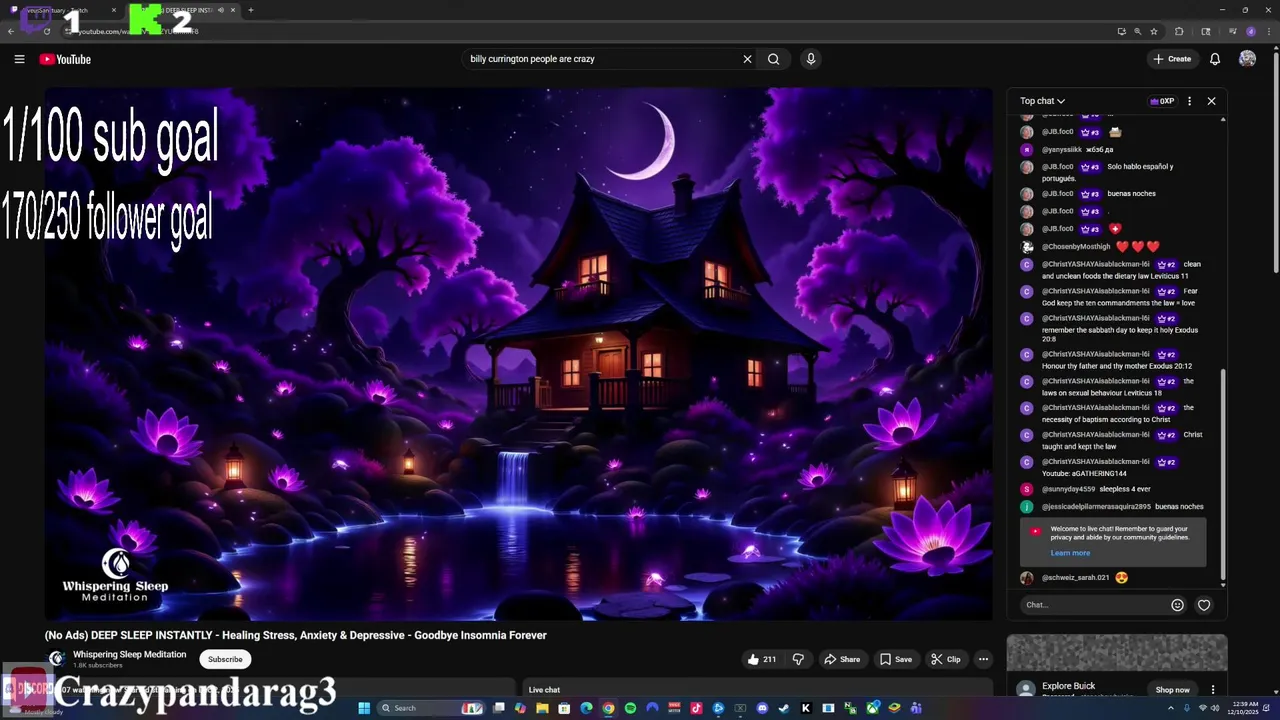Open Discord from the taskbar
This screenshot has height=720, width=1280.
tap(762, 708)
